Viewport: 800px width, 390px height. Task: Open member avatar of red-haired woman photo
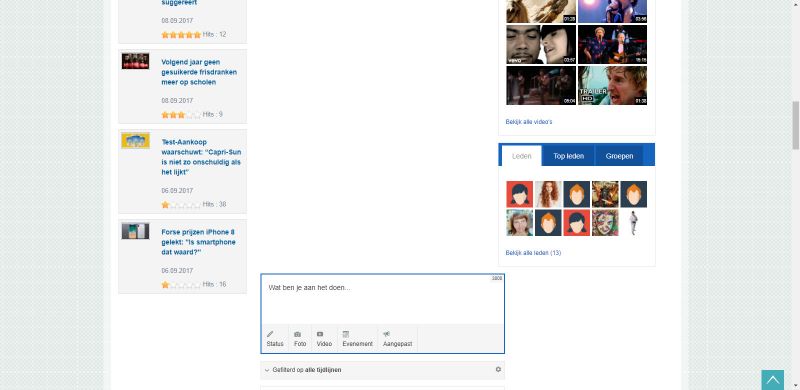tap(548, 194)
